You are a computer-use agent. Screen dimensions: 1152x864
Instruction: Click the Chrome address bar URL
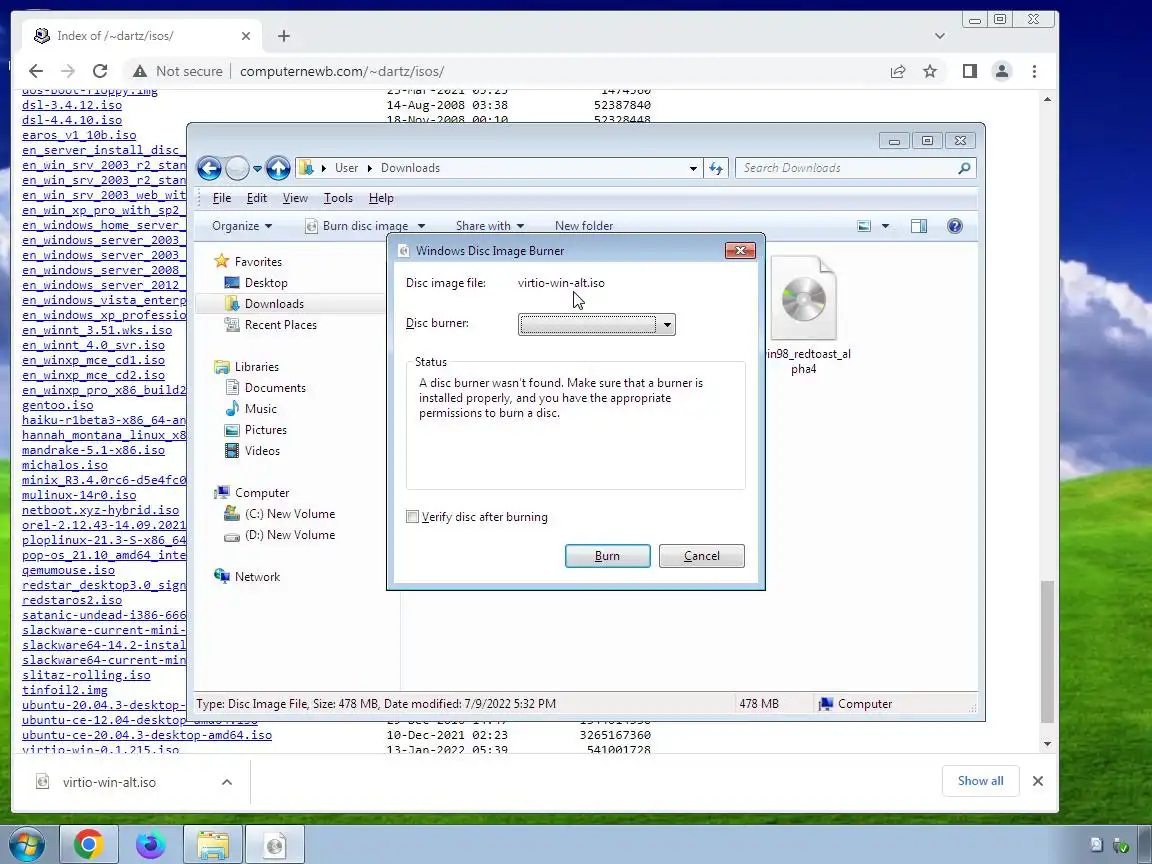point(342,71)
